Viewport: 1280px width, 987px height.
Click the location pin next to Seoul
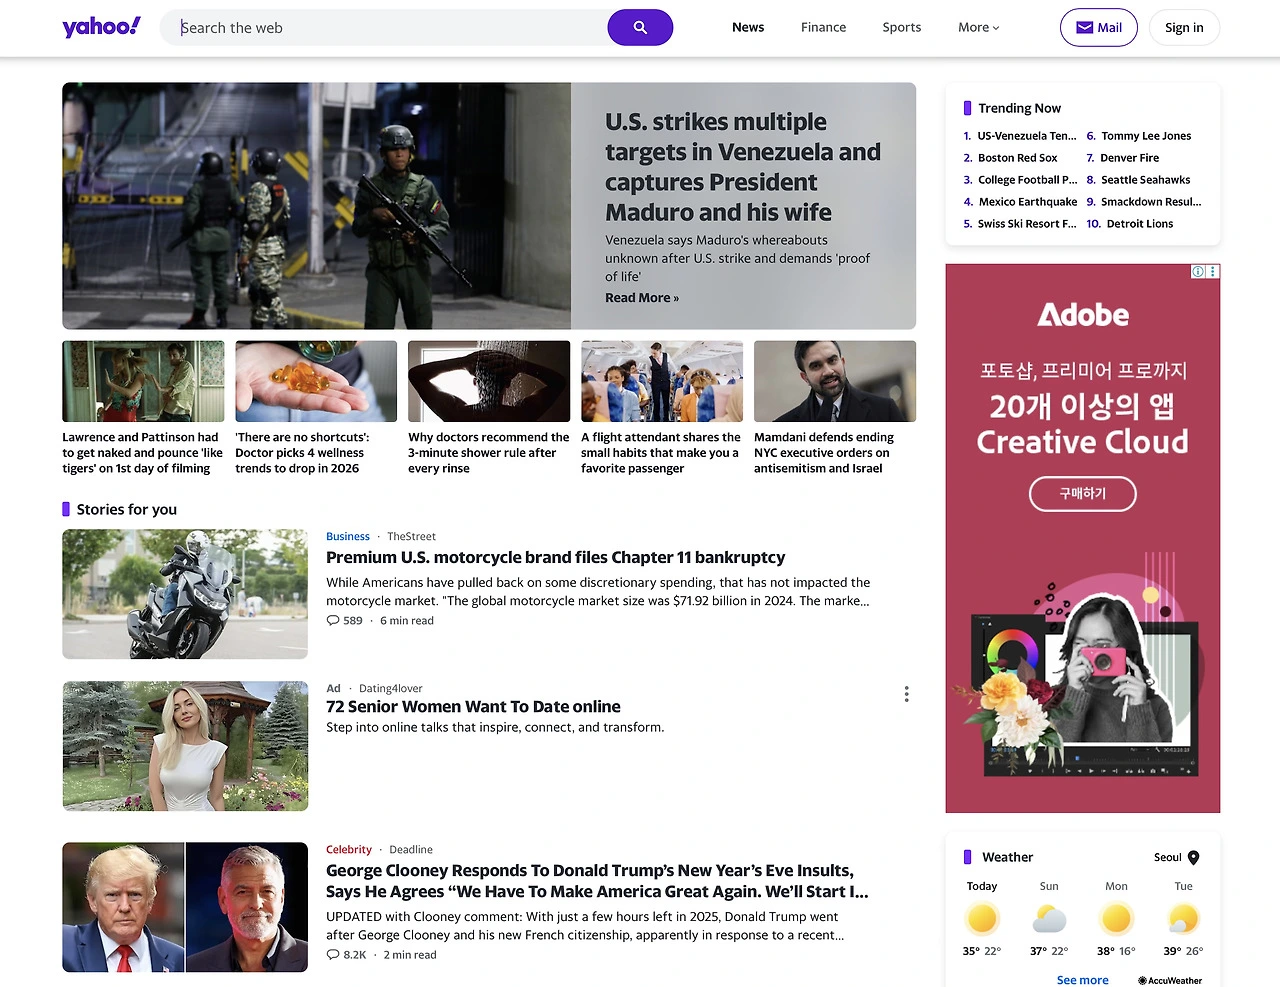pyautogui.click(x=1193, y=857)
